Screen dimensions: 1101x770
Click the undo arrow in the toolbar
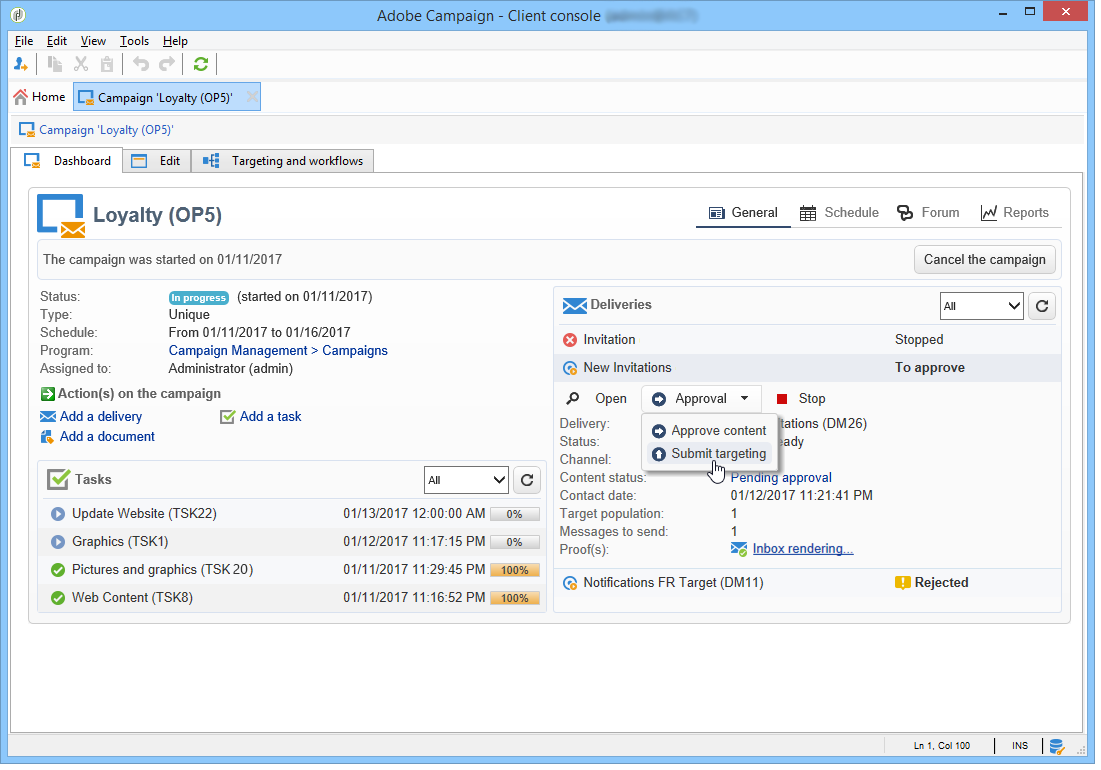point(141,65)
